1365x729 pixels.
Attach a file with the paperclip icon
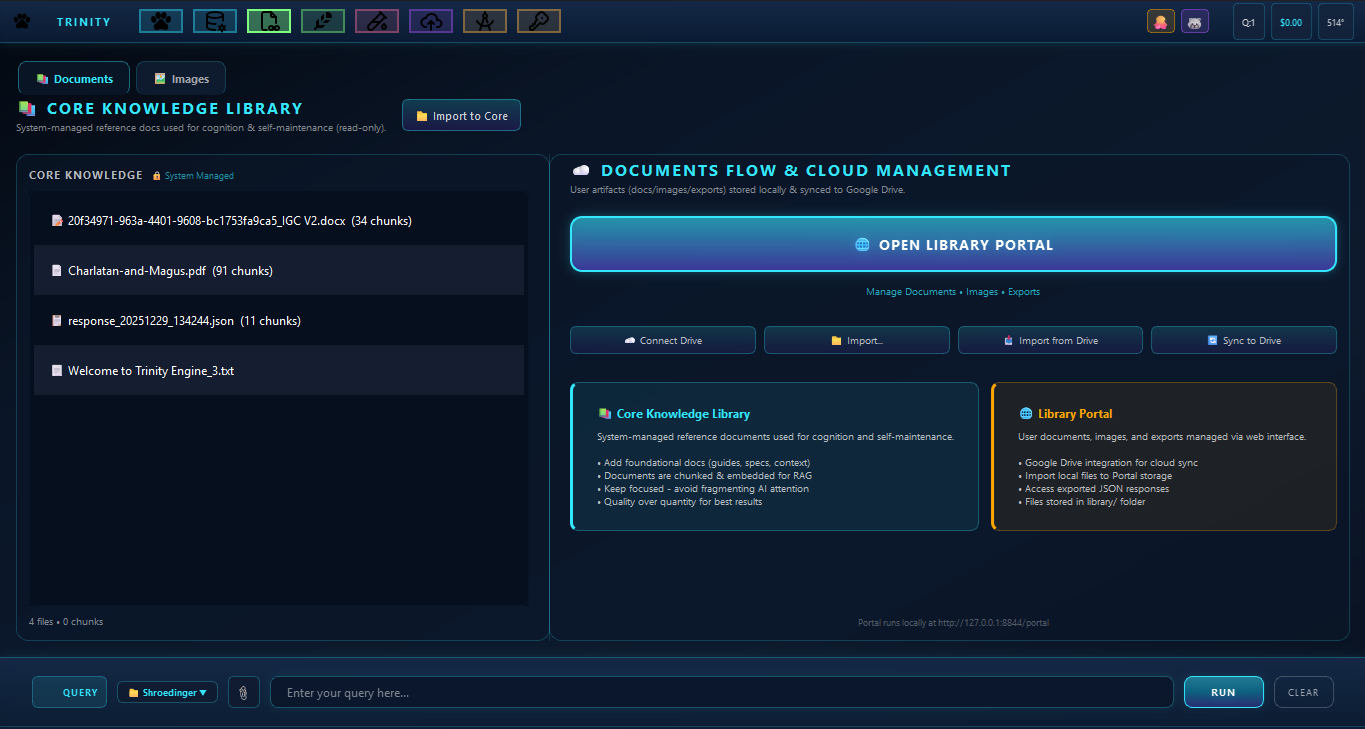tap(243, 691)
